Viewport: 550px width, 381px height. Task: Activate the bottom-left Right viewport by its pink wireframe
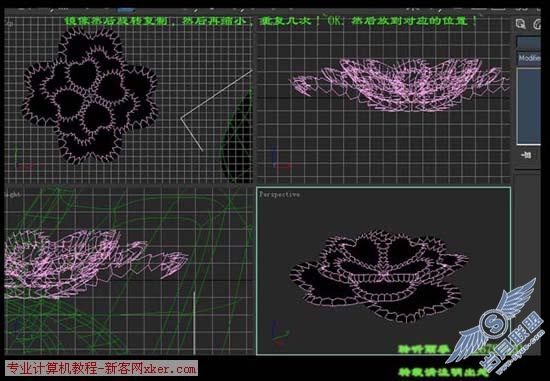tap(95, 263)
